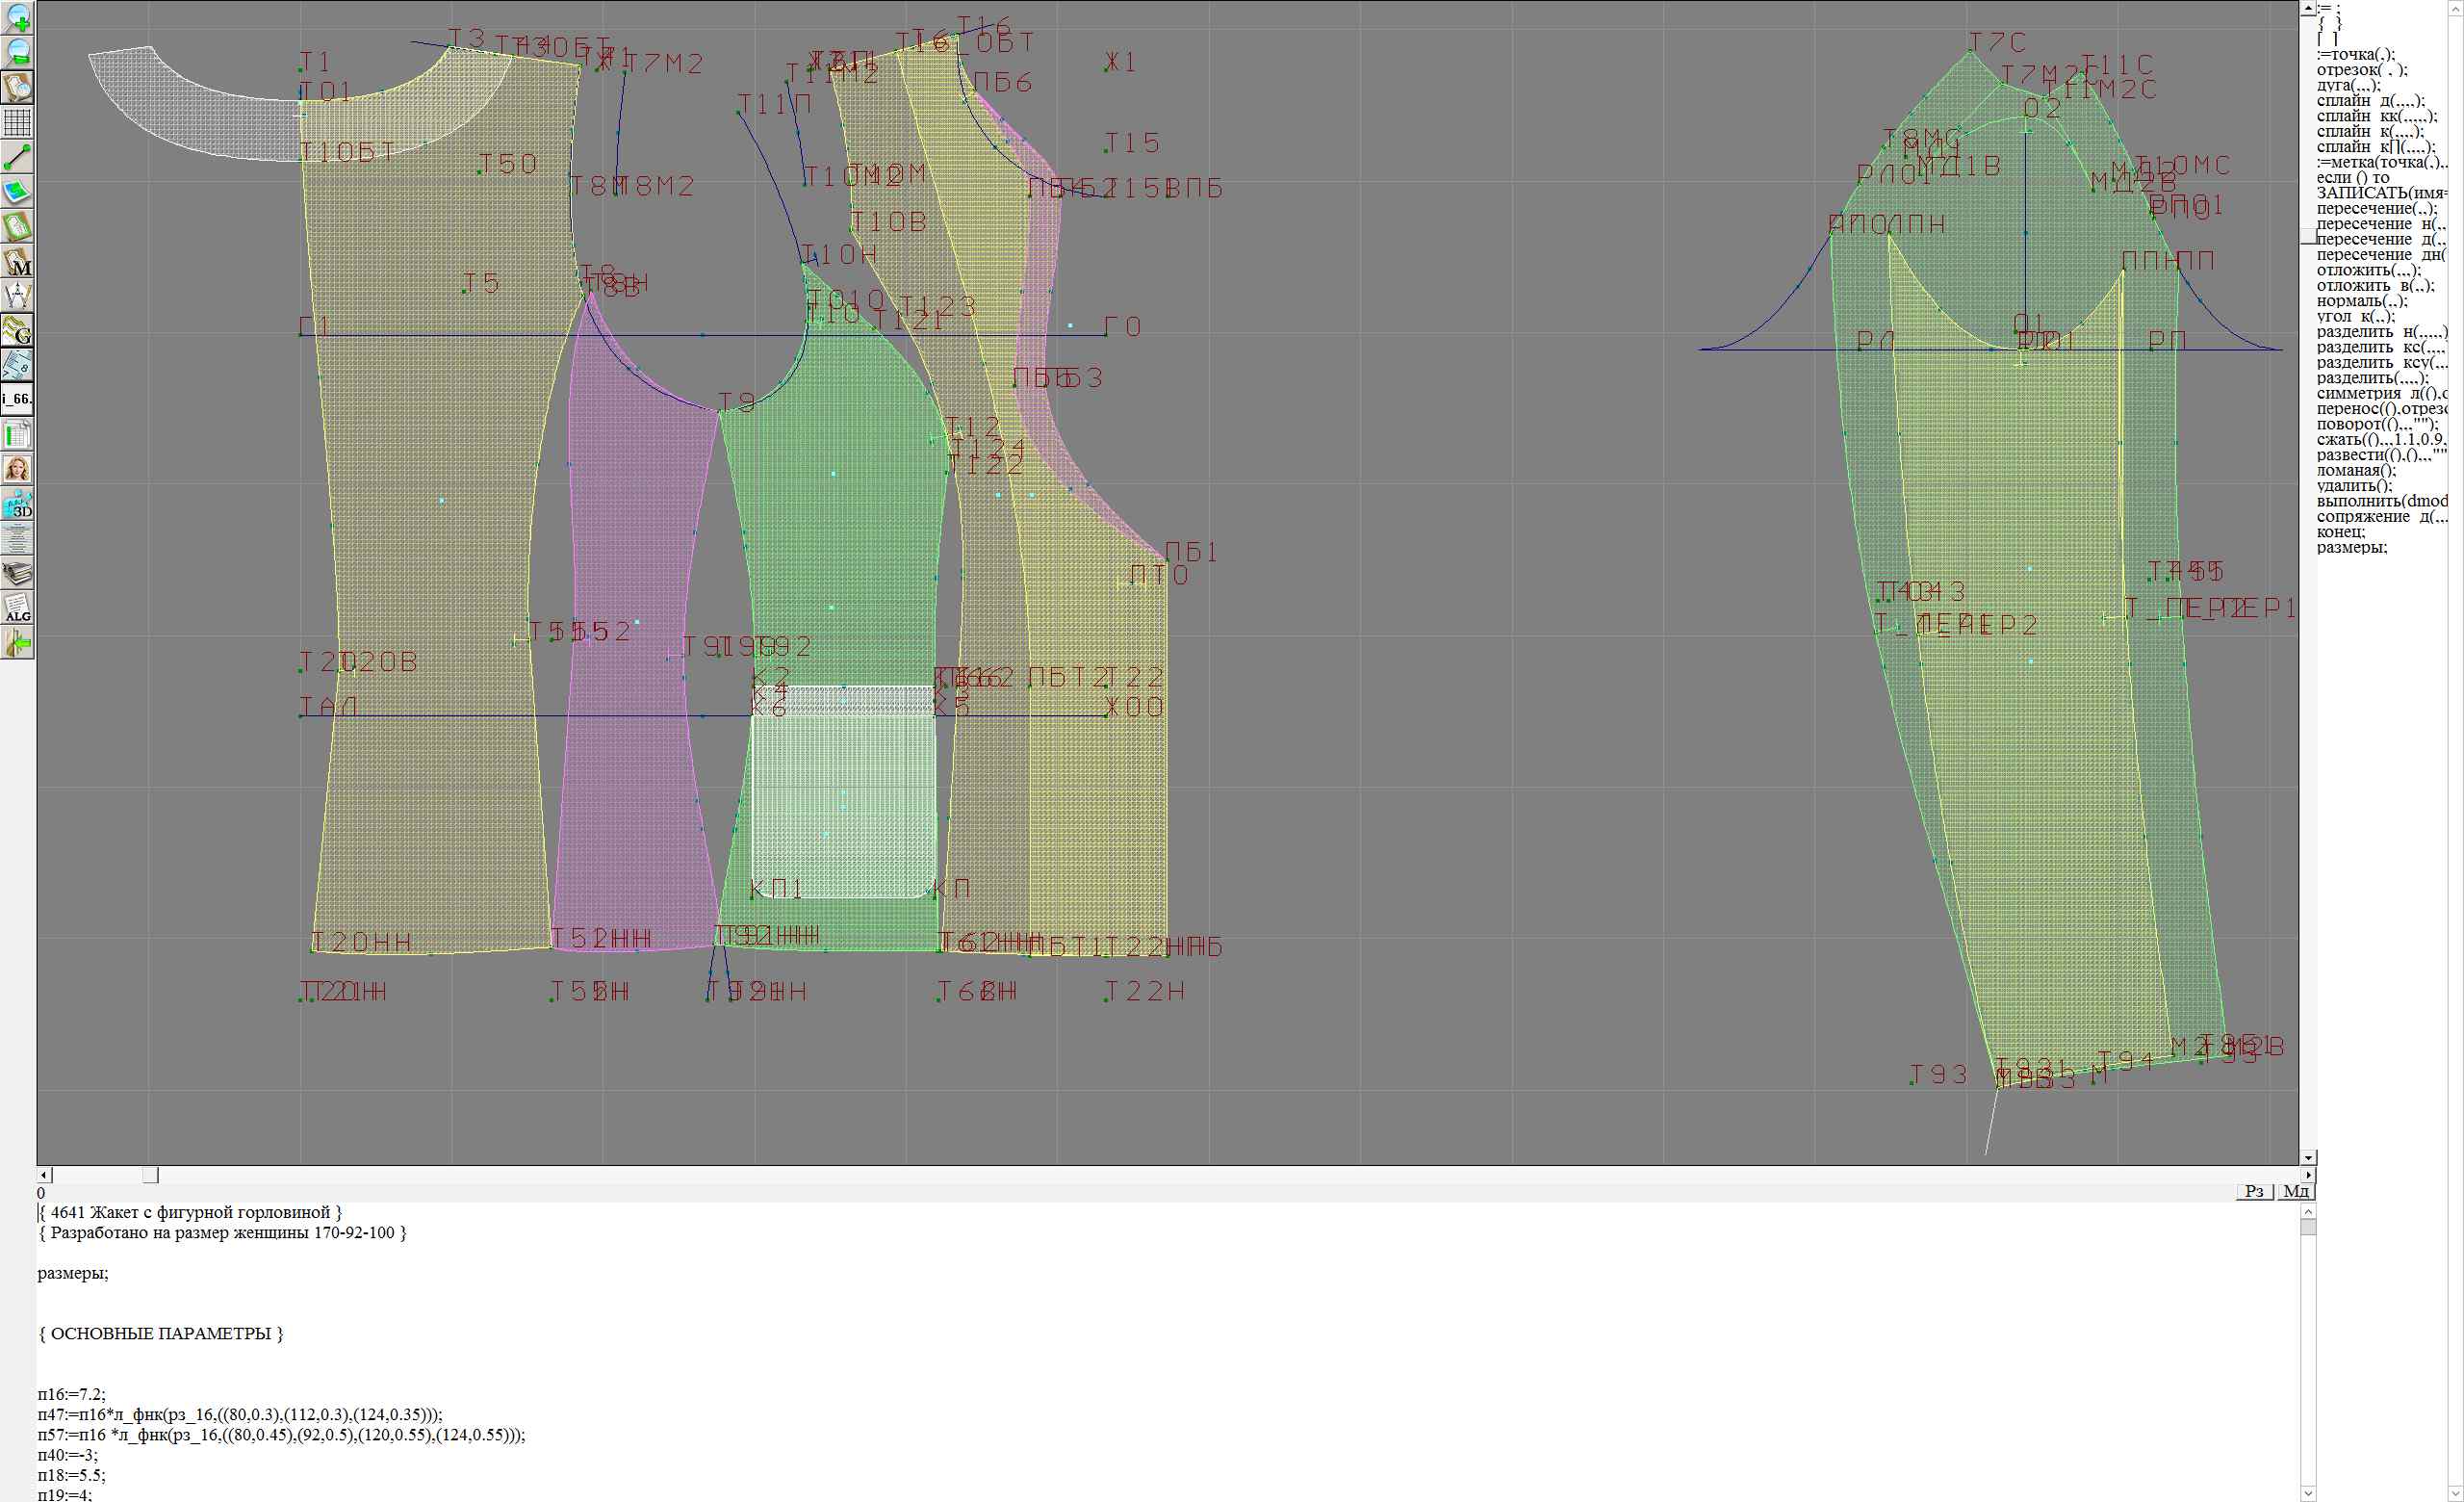Switch to the Рз tab
This screenshot has height=1502, width=2464.
tap(2254, 1191)
